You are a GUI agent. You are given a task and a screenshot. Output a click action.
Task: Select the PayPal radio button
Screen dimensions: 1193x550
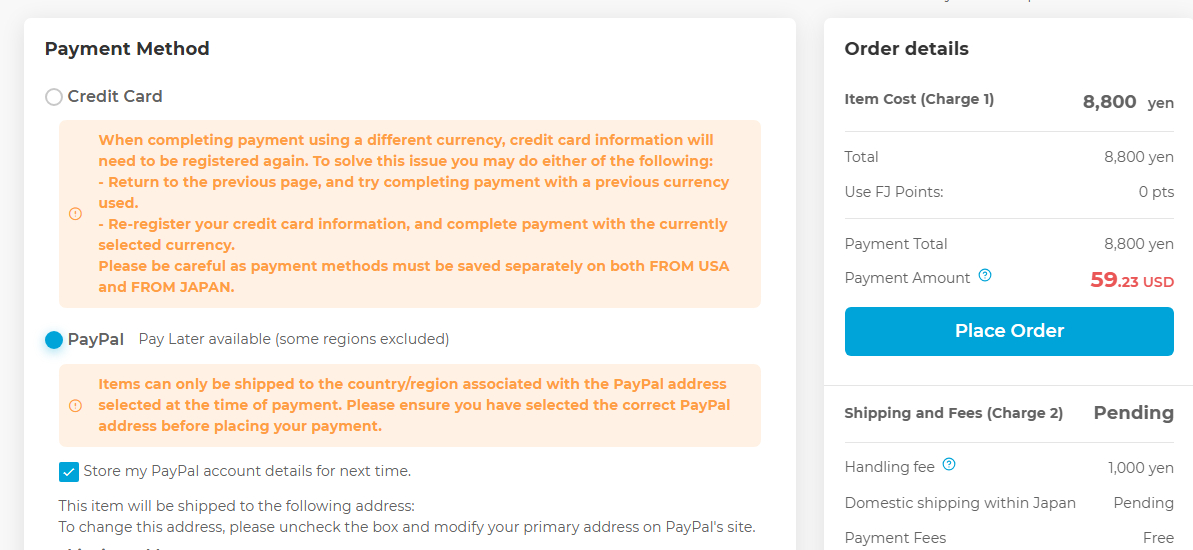pos(54,340)
